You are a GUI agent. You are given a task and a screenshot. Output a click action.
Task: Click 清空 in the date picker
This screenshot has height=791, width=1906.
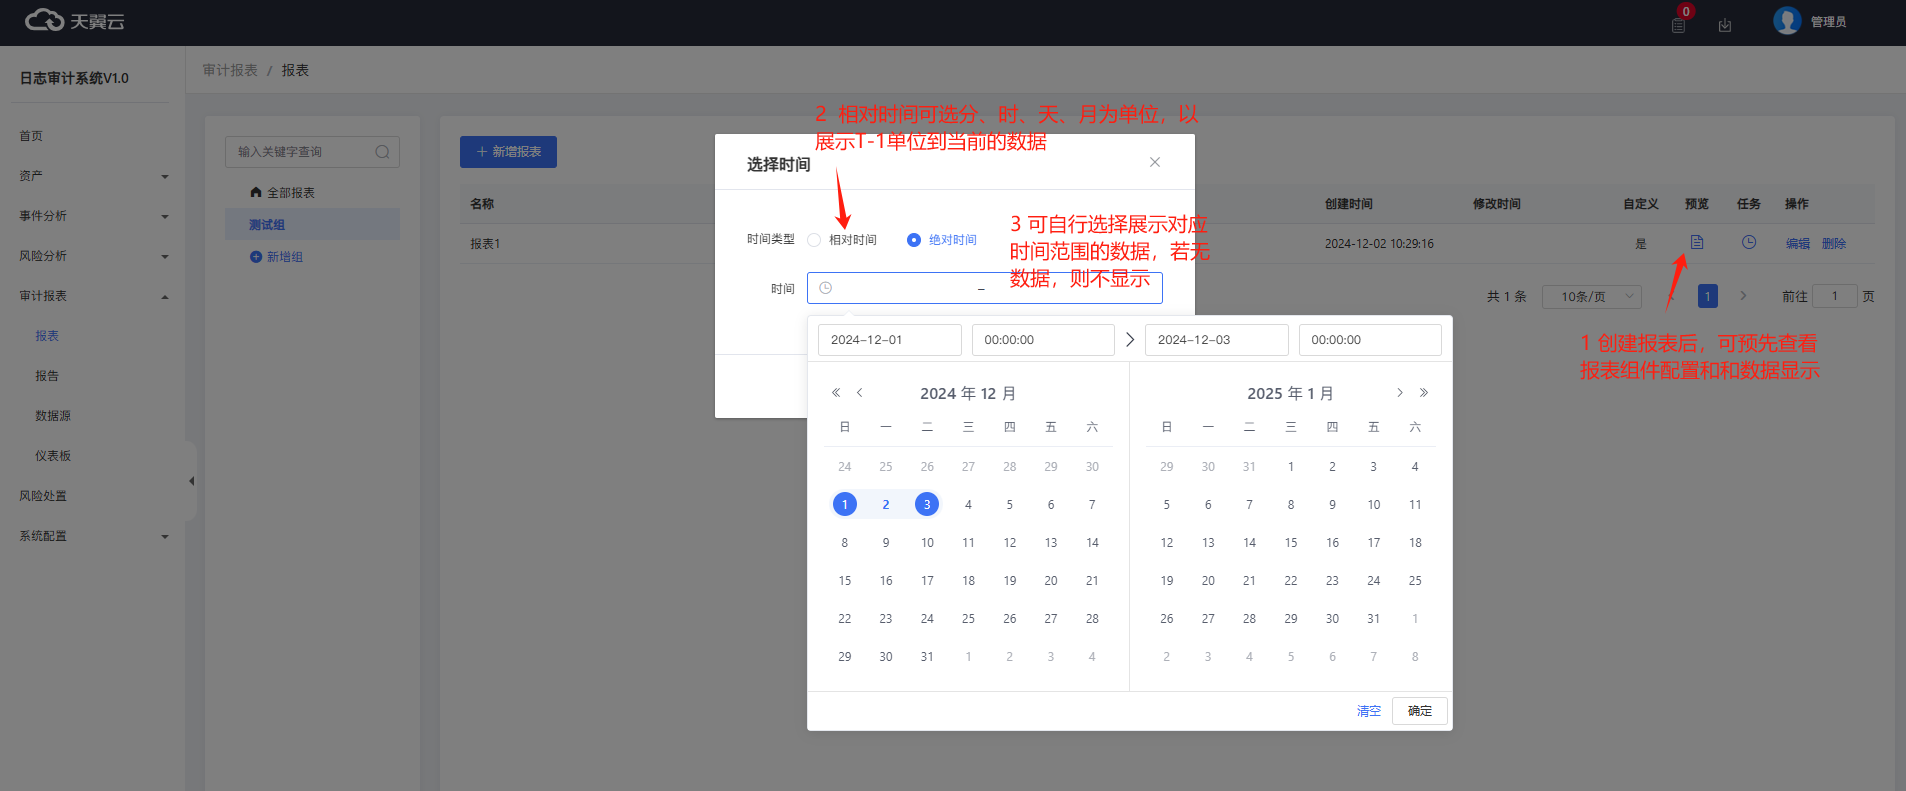click(x=1369, y=711)
